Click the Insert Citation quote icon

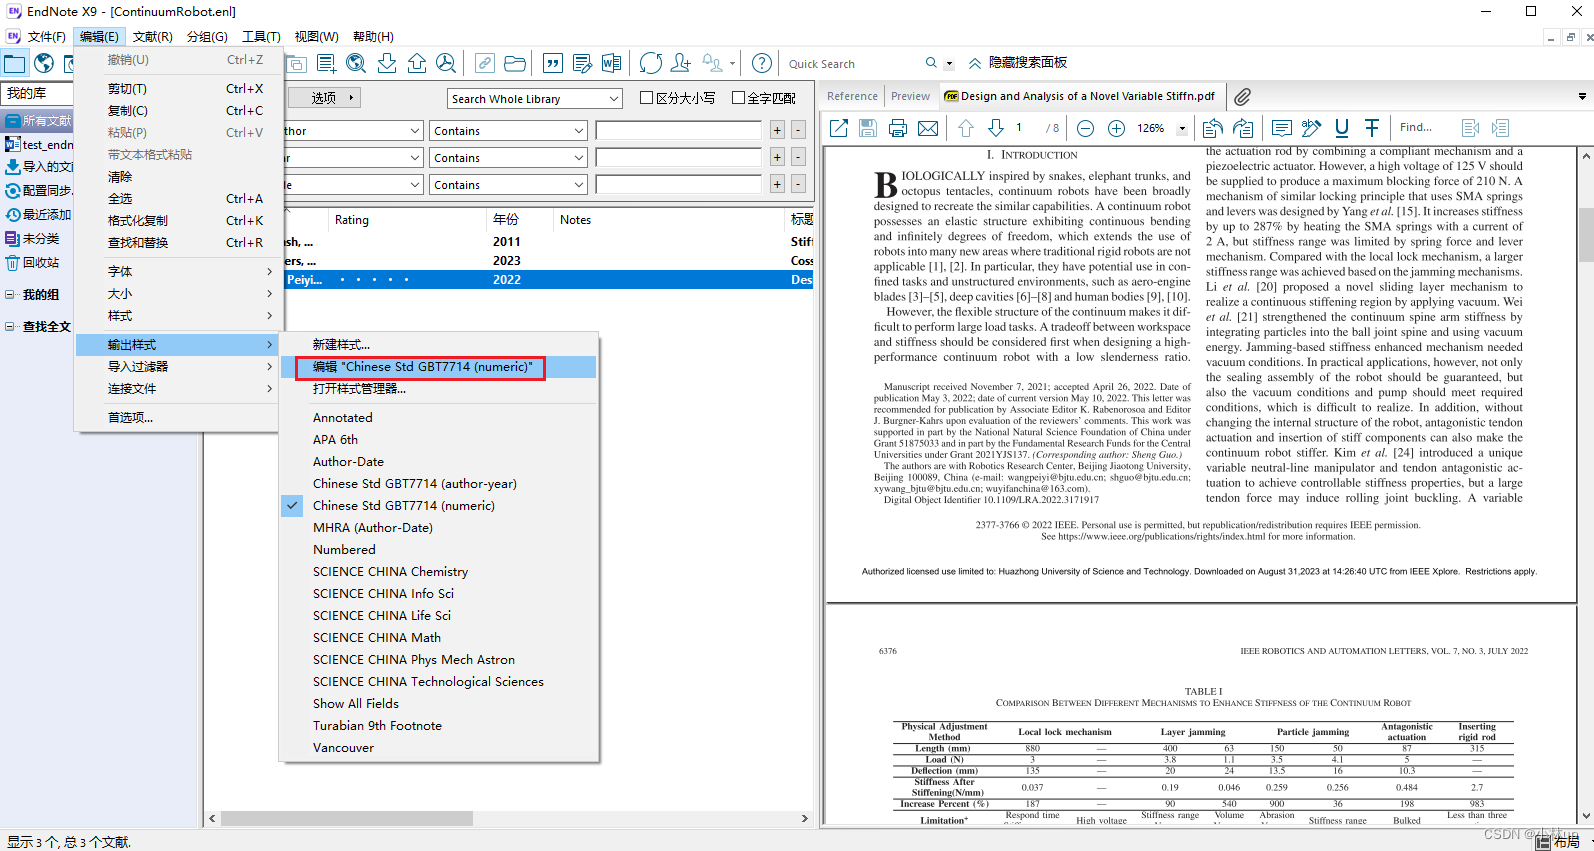click(x=552, y=63)
